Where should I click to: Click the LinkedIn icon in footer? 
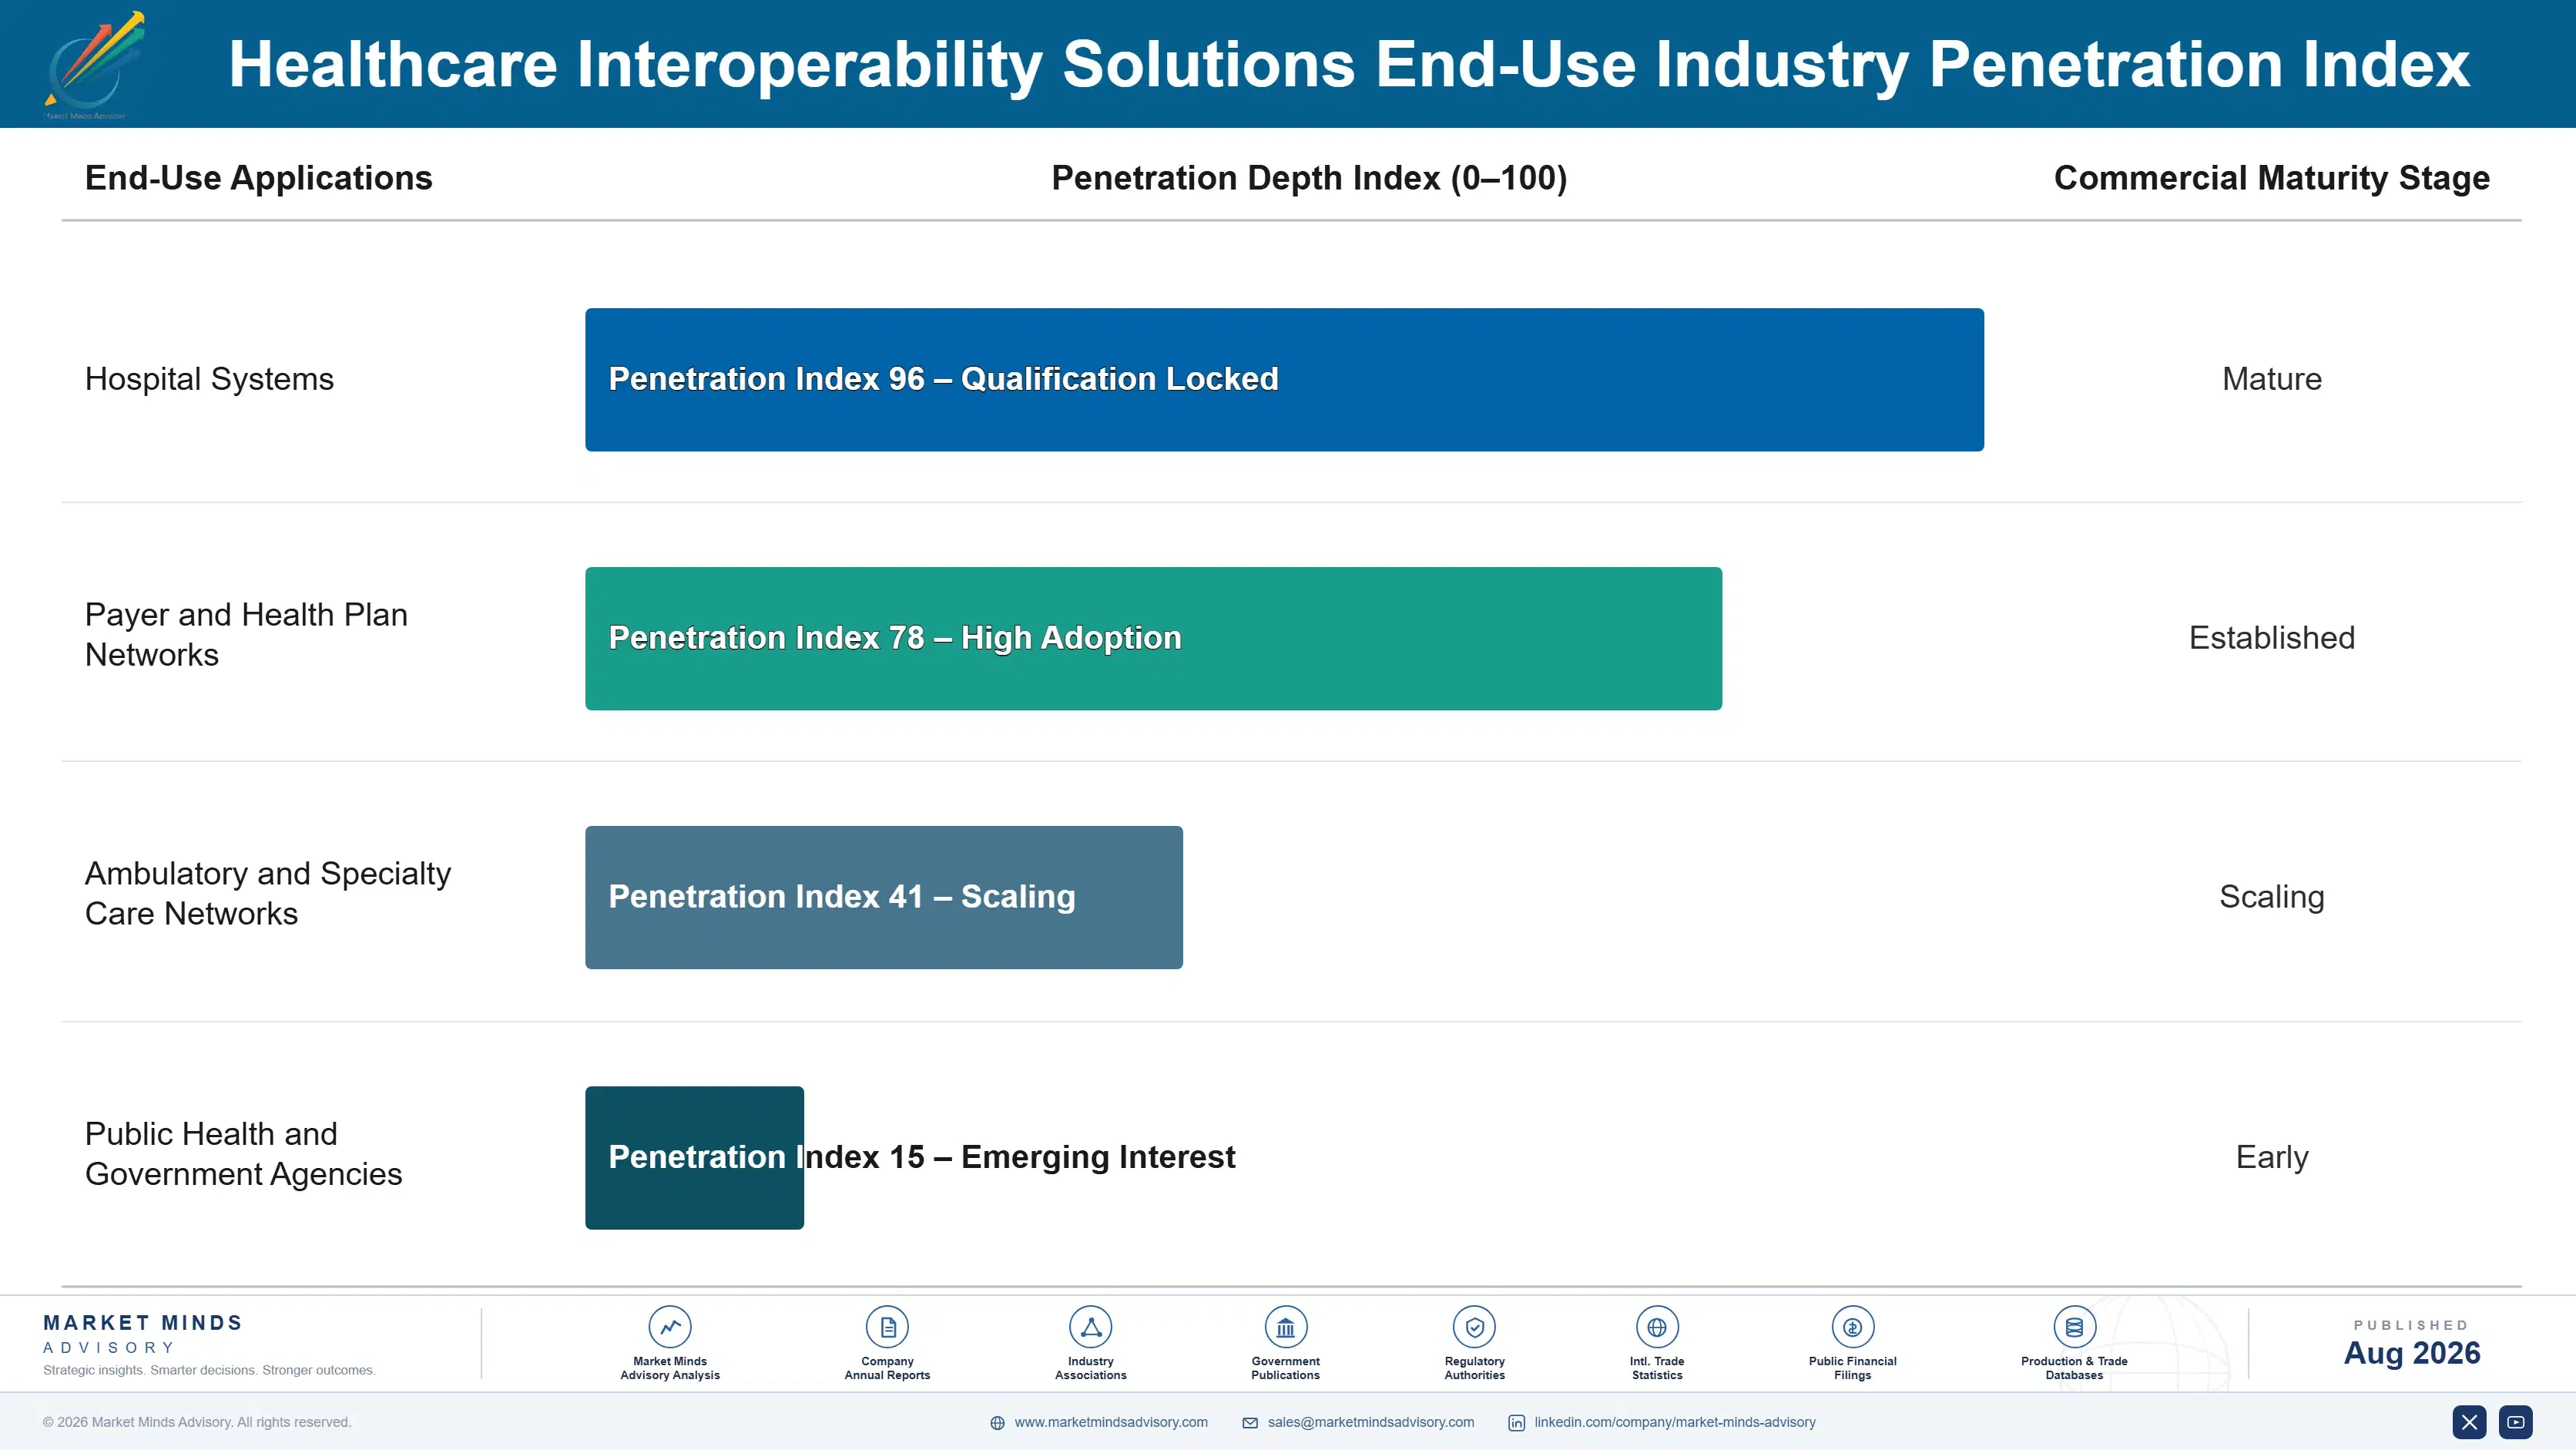(1516, 1422)
